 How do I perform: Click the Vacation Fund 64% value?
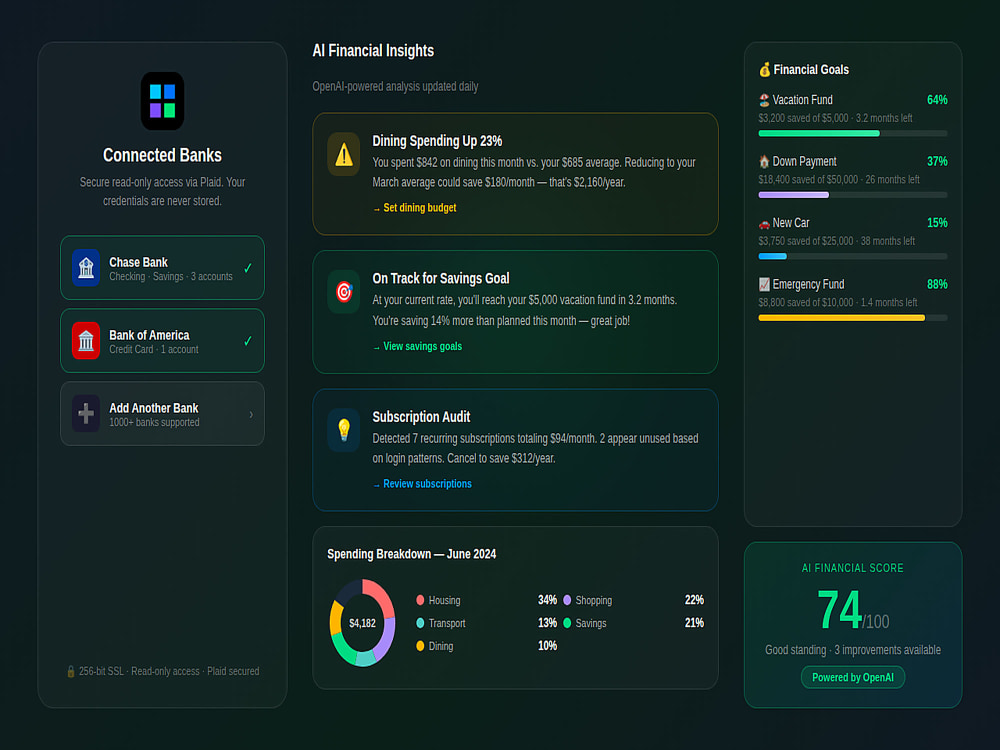click(x=937, y=100)
